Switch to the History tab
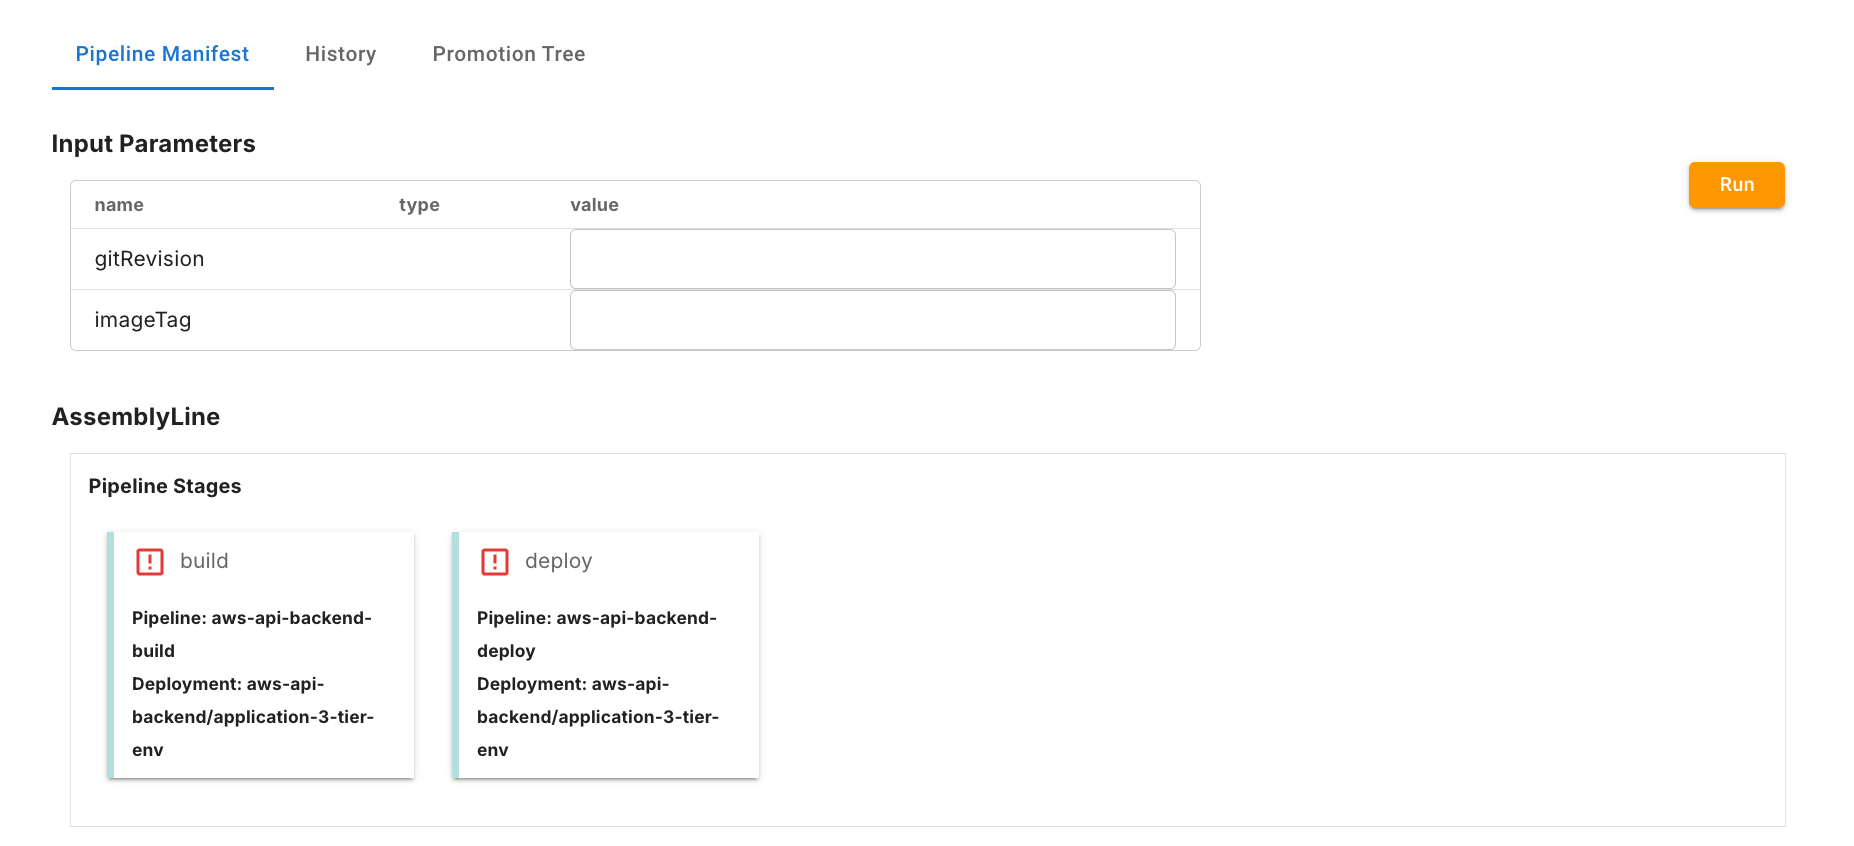Image resolution: width=1854 pixels, height=846 pixels. click(x=341, y=54)
